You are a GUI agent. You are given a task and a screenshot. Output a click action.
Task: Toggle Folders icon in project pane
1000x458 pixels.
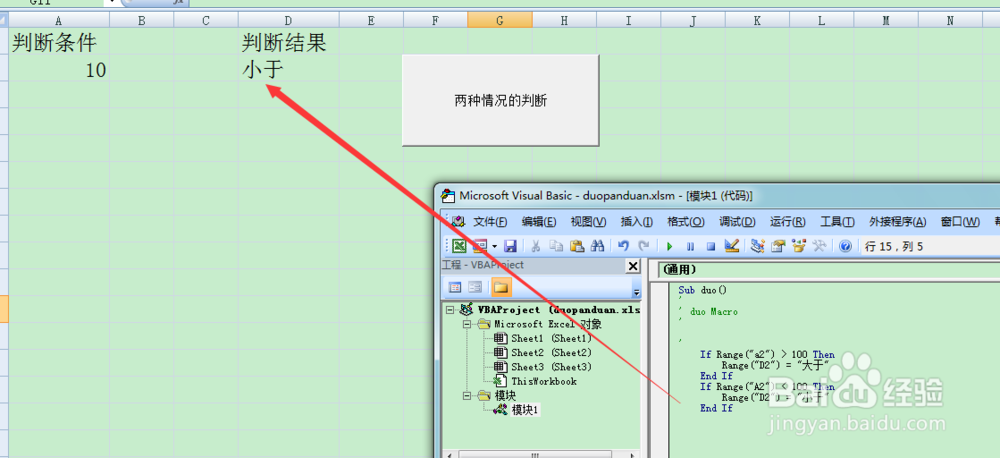coord(501,288)
